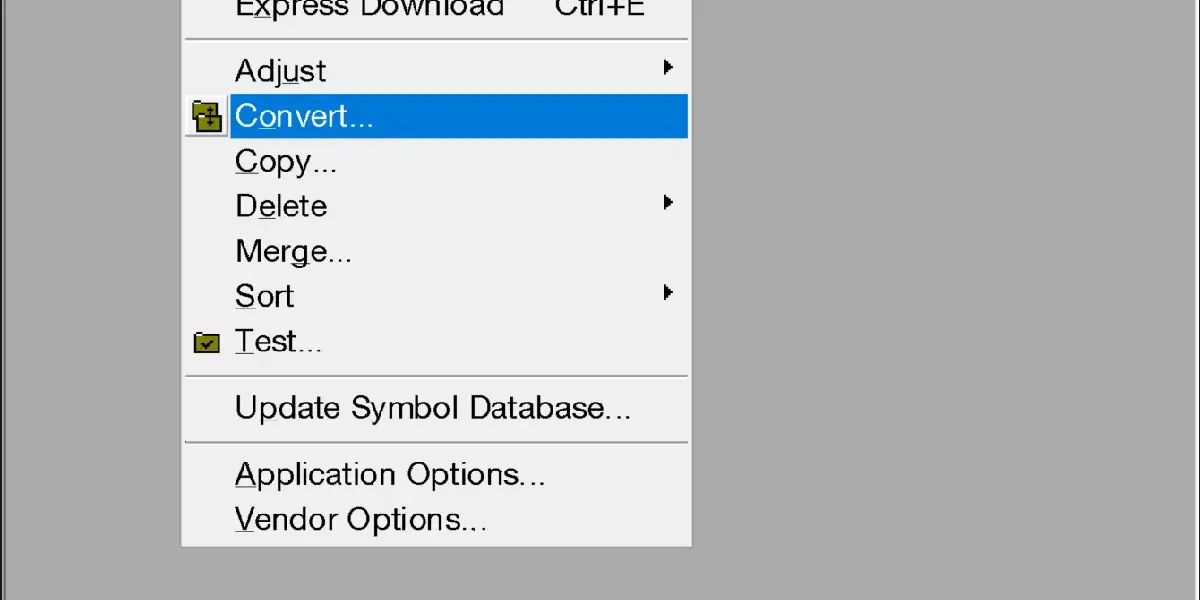This screenshot has width=1200, height=600.
Task: Click the Sort menu label
Action: click(x=264, y=297)
